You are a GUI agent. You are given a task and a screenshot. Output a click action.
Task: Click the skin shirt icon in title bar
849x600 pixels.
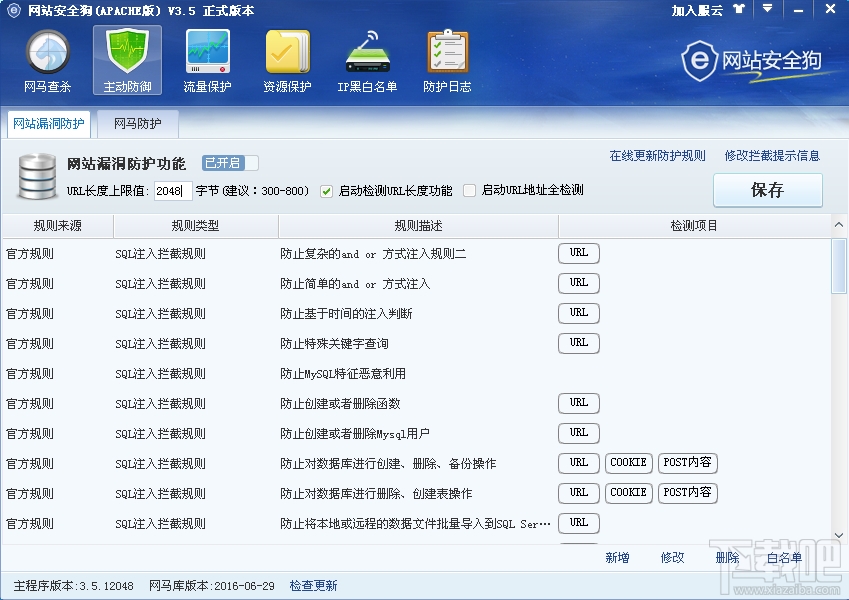tap(739, 9)
